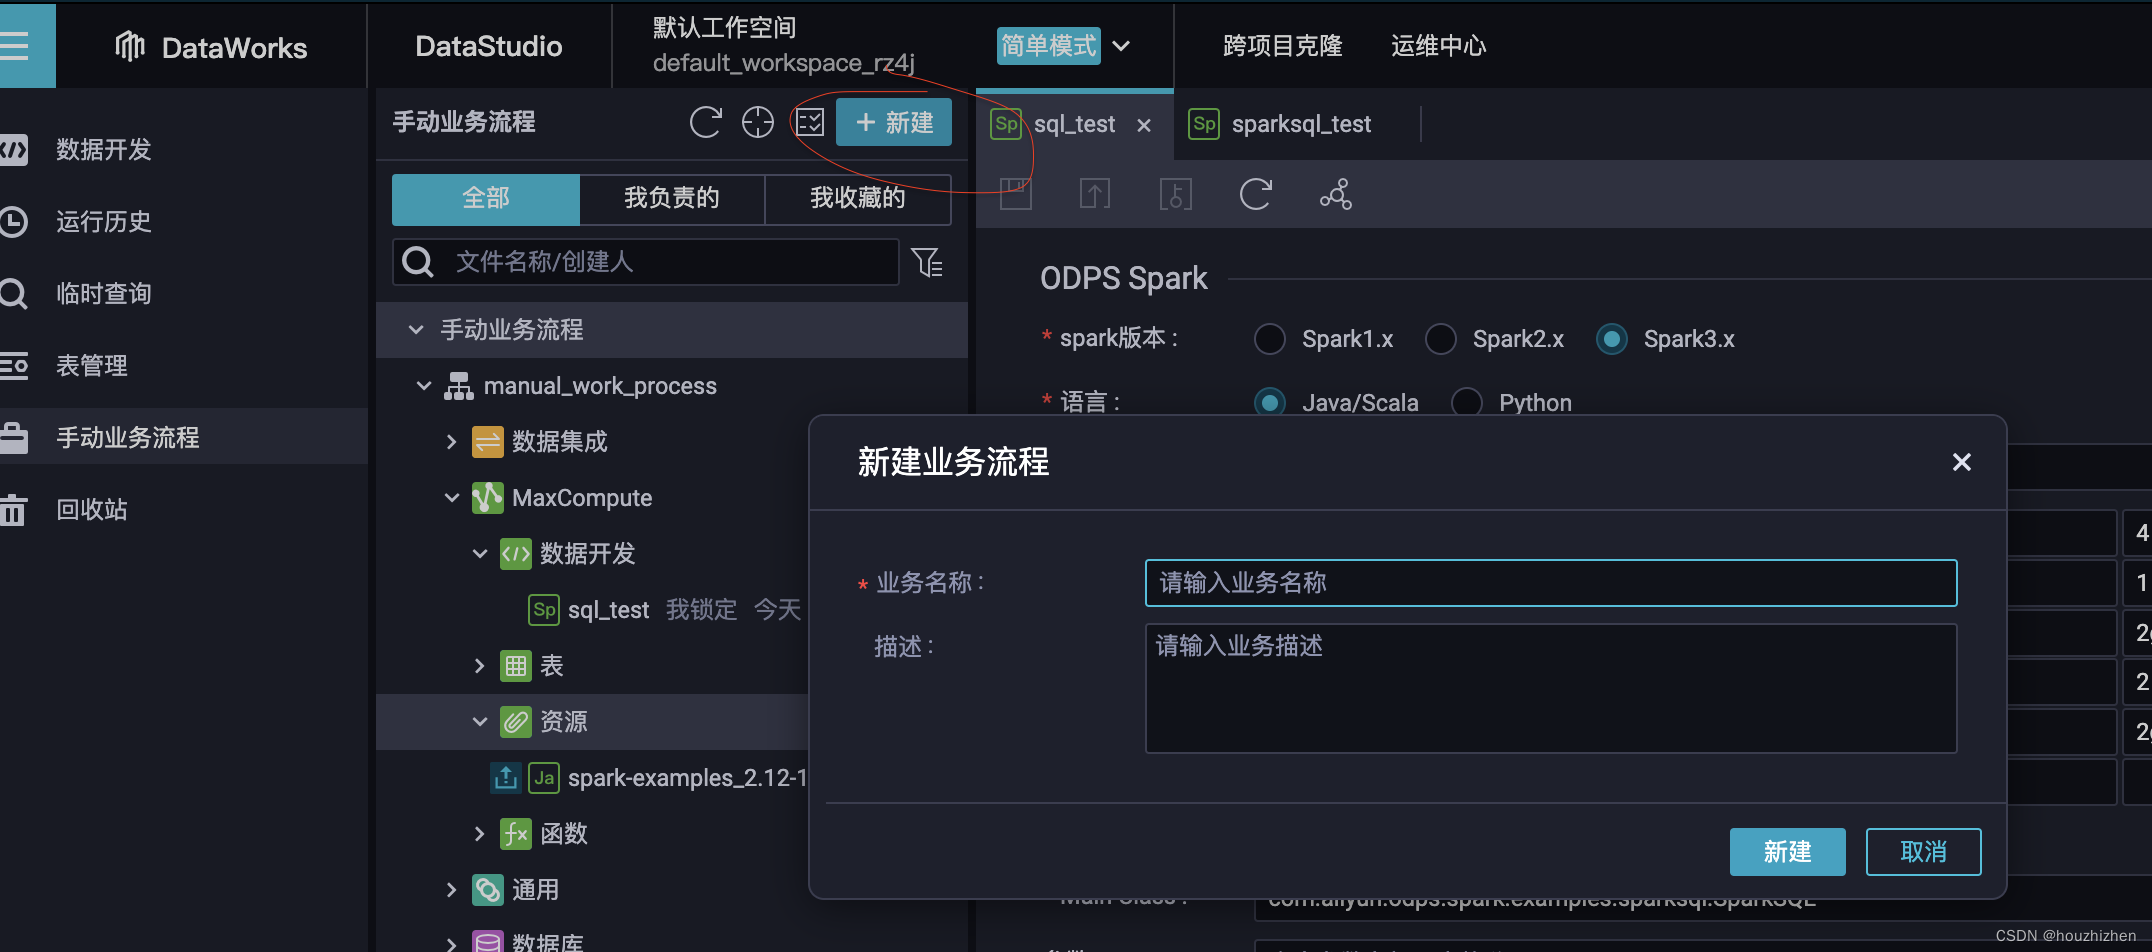
Task: Close the 新建业务流程 dialog
Action: [1962, 462]
